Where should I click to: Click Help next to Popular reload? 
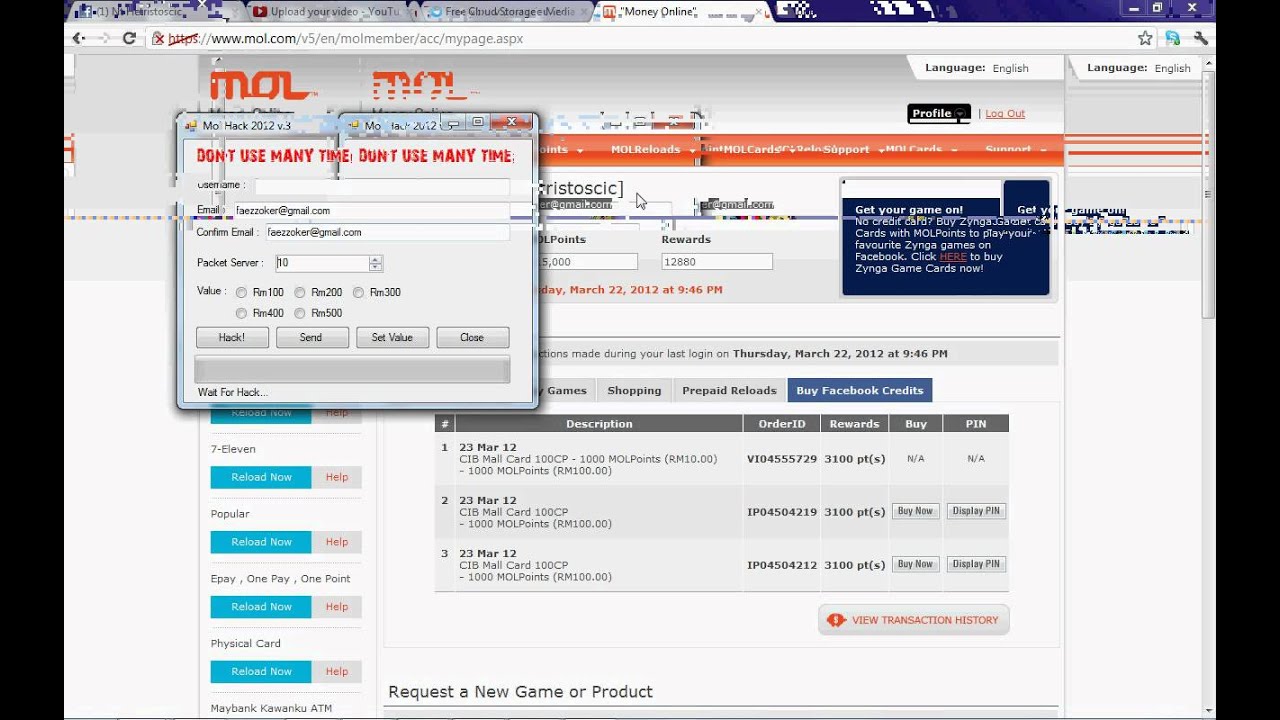(x=337, y=542)
